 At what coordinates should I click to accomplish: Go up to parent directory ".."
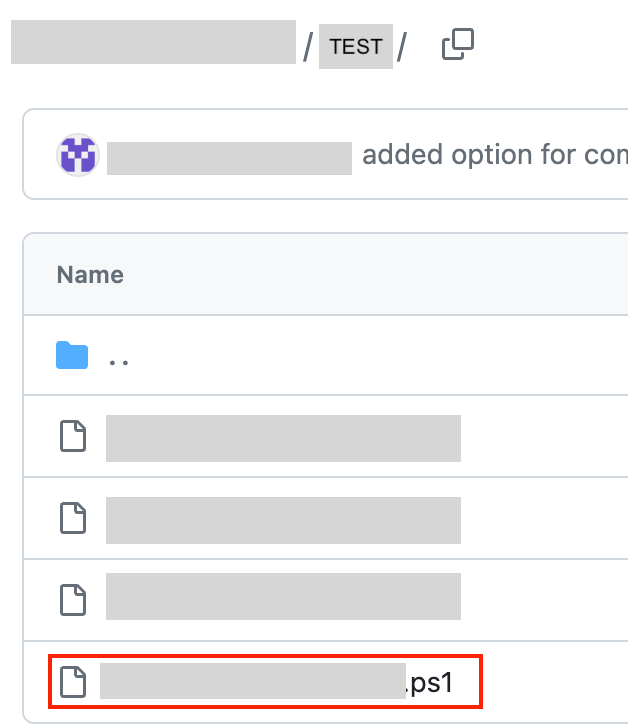point(118,357)
